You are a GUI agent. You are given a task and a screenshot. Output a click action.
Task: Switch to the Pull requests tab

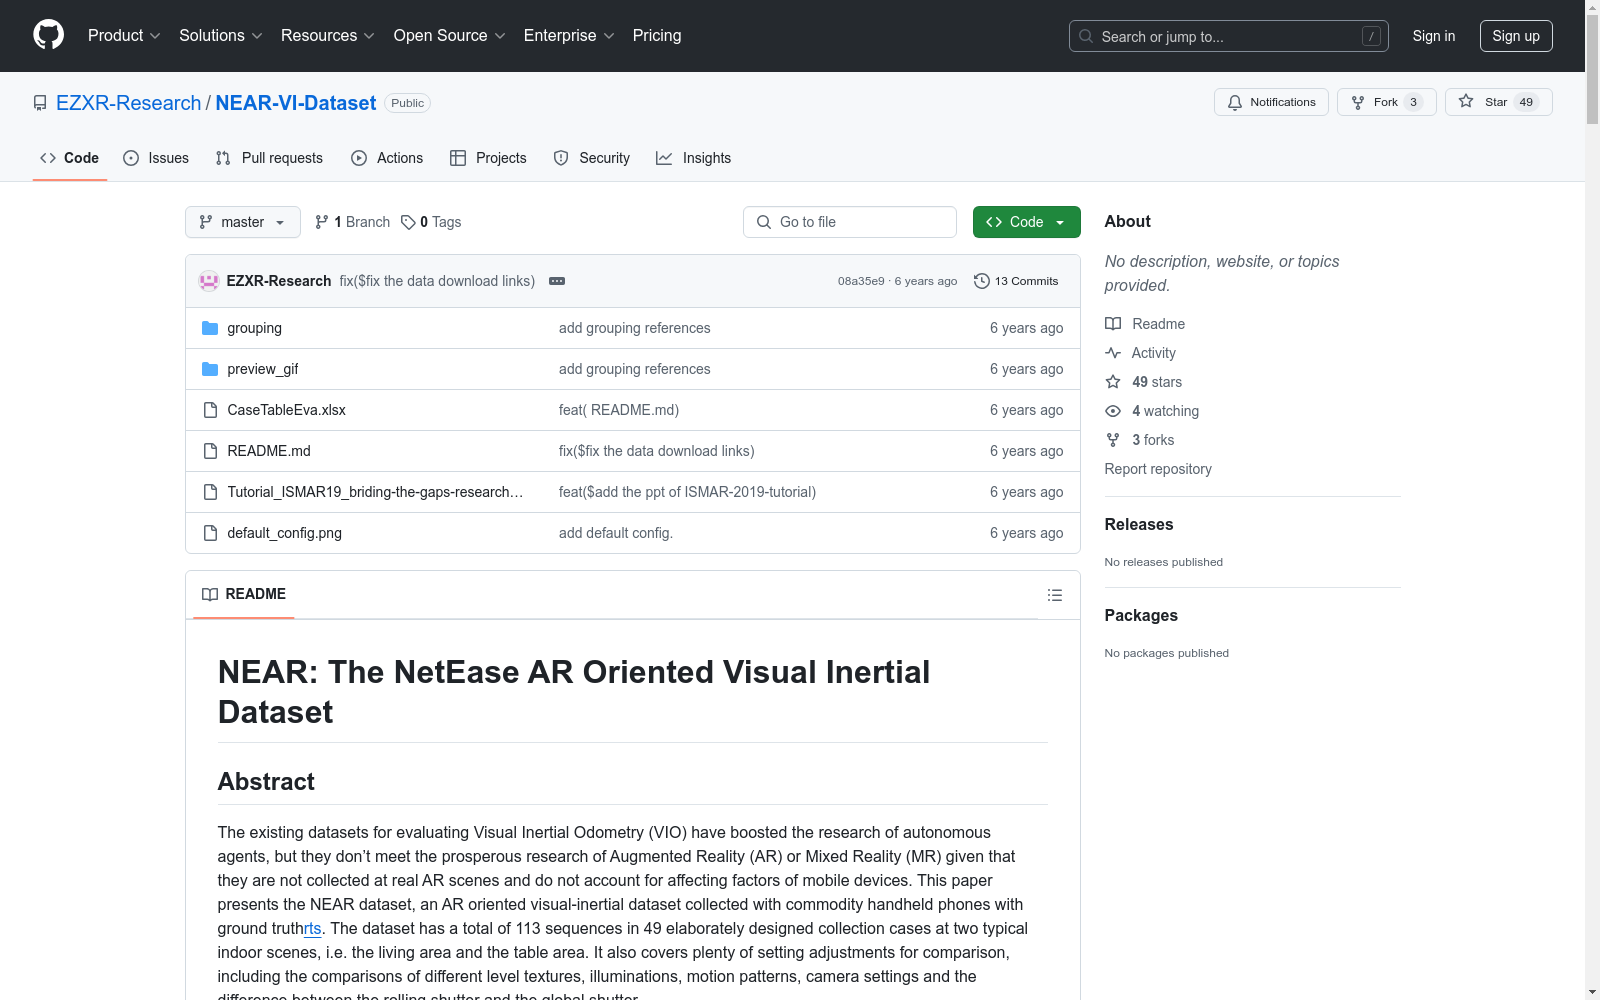(269, 158)
